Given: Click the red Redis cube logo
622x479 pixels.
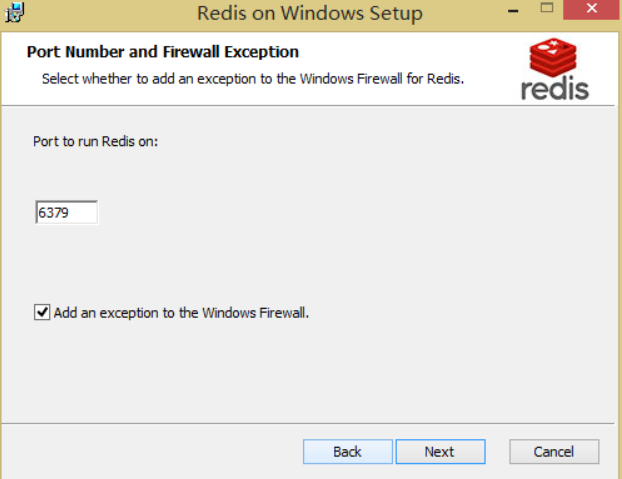Looking at the screenshot, I should [x=553, y=57].
